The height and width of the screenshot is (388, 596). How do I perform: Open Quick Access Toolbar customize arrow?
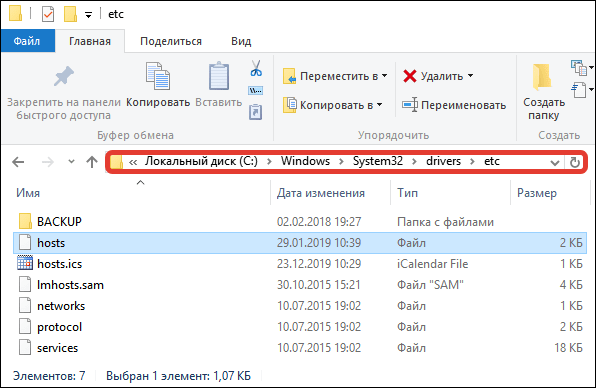coord(88,15)
